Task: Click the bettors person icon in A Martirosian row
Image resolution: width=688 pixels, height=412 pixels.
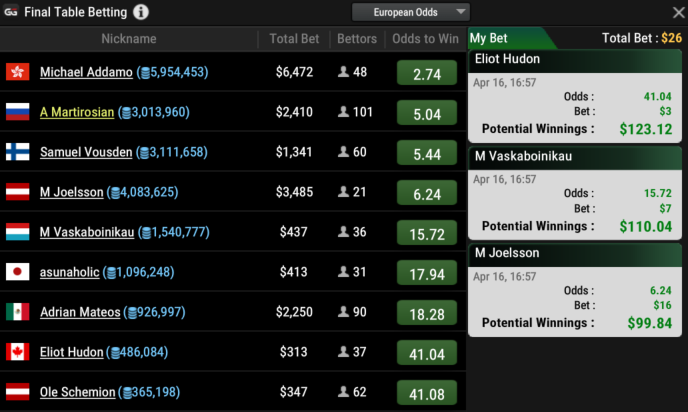Action: tap(344, 111)
